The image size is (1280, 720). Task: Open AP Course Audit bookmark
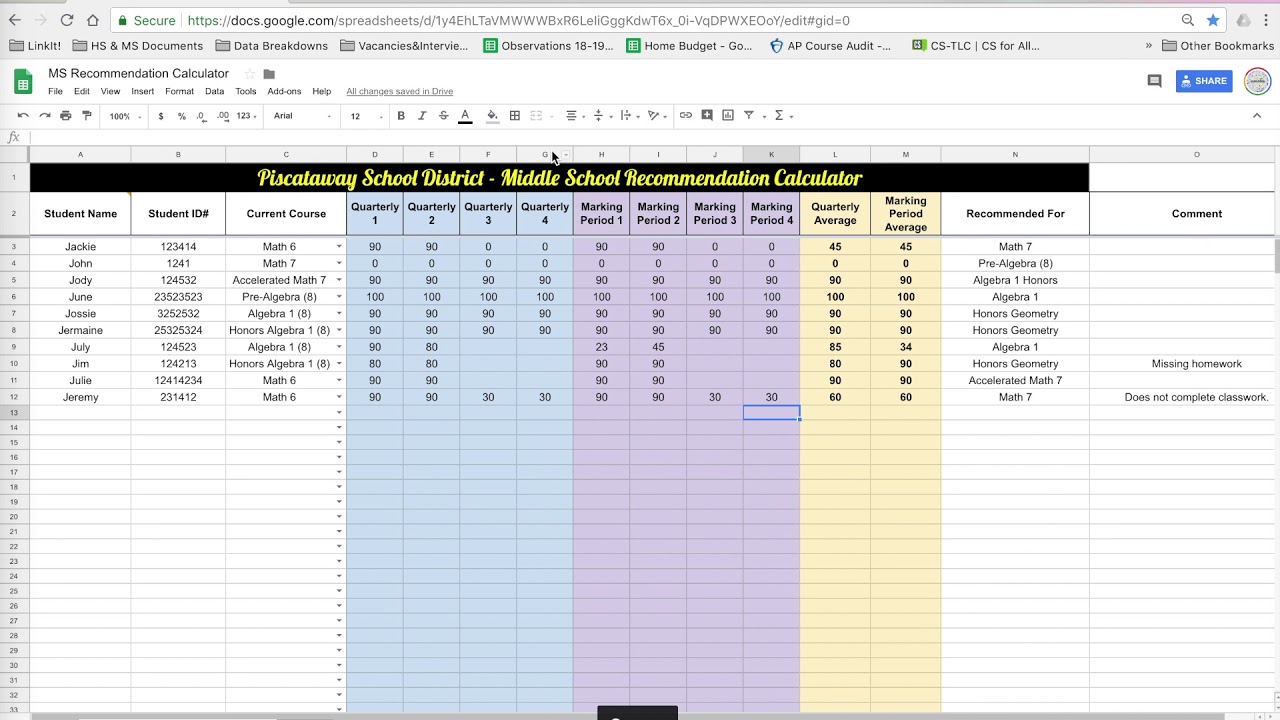click(x=830, y=45)
